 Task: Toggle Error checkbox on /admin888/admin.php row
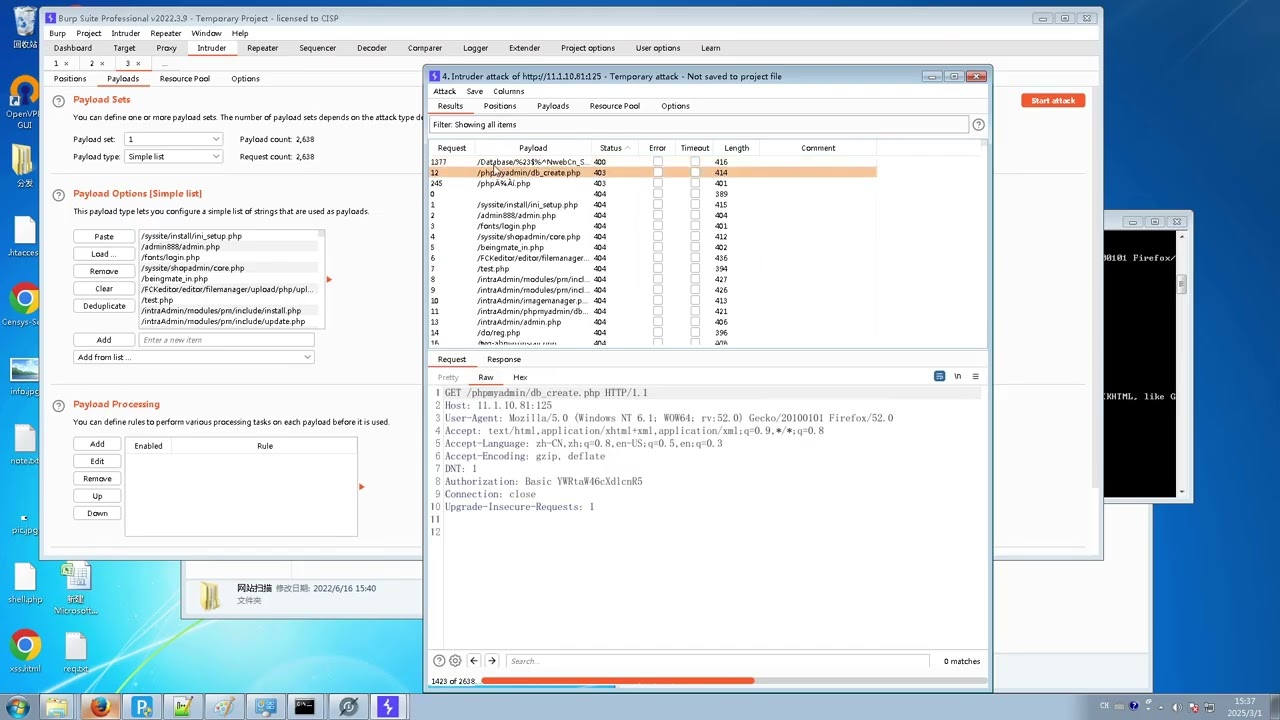[657, 216]
